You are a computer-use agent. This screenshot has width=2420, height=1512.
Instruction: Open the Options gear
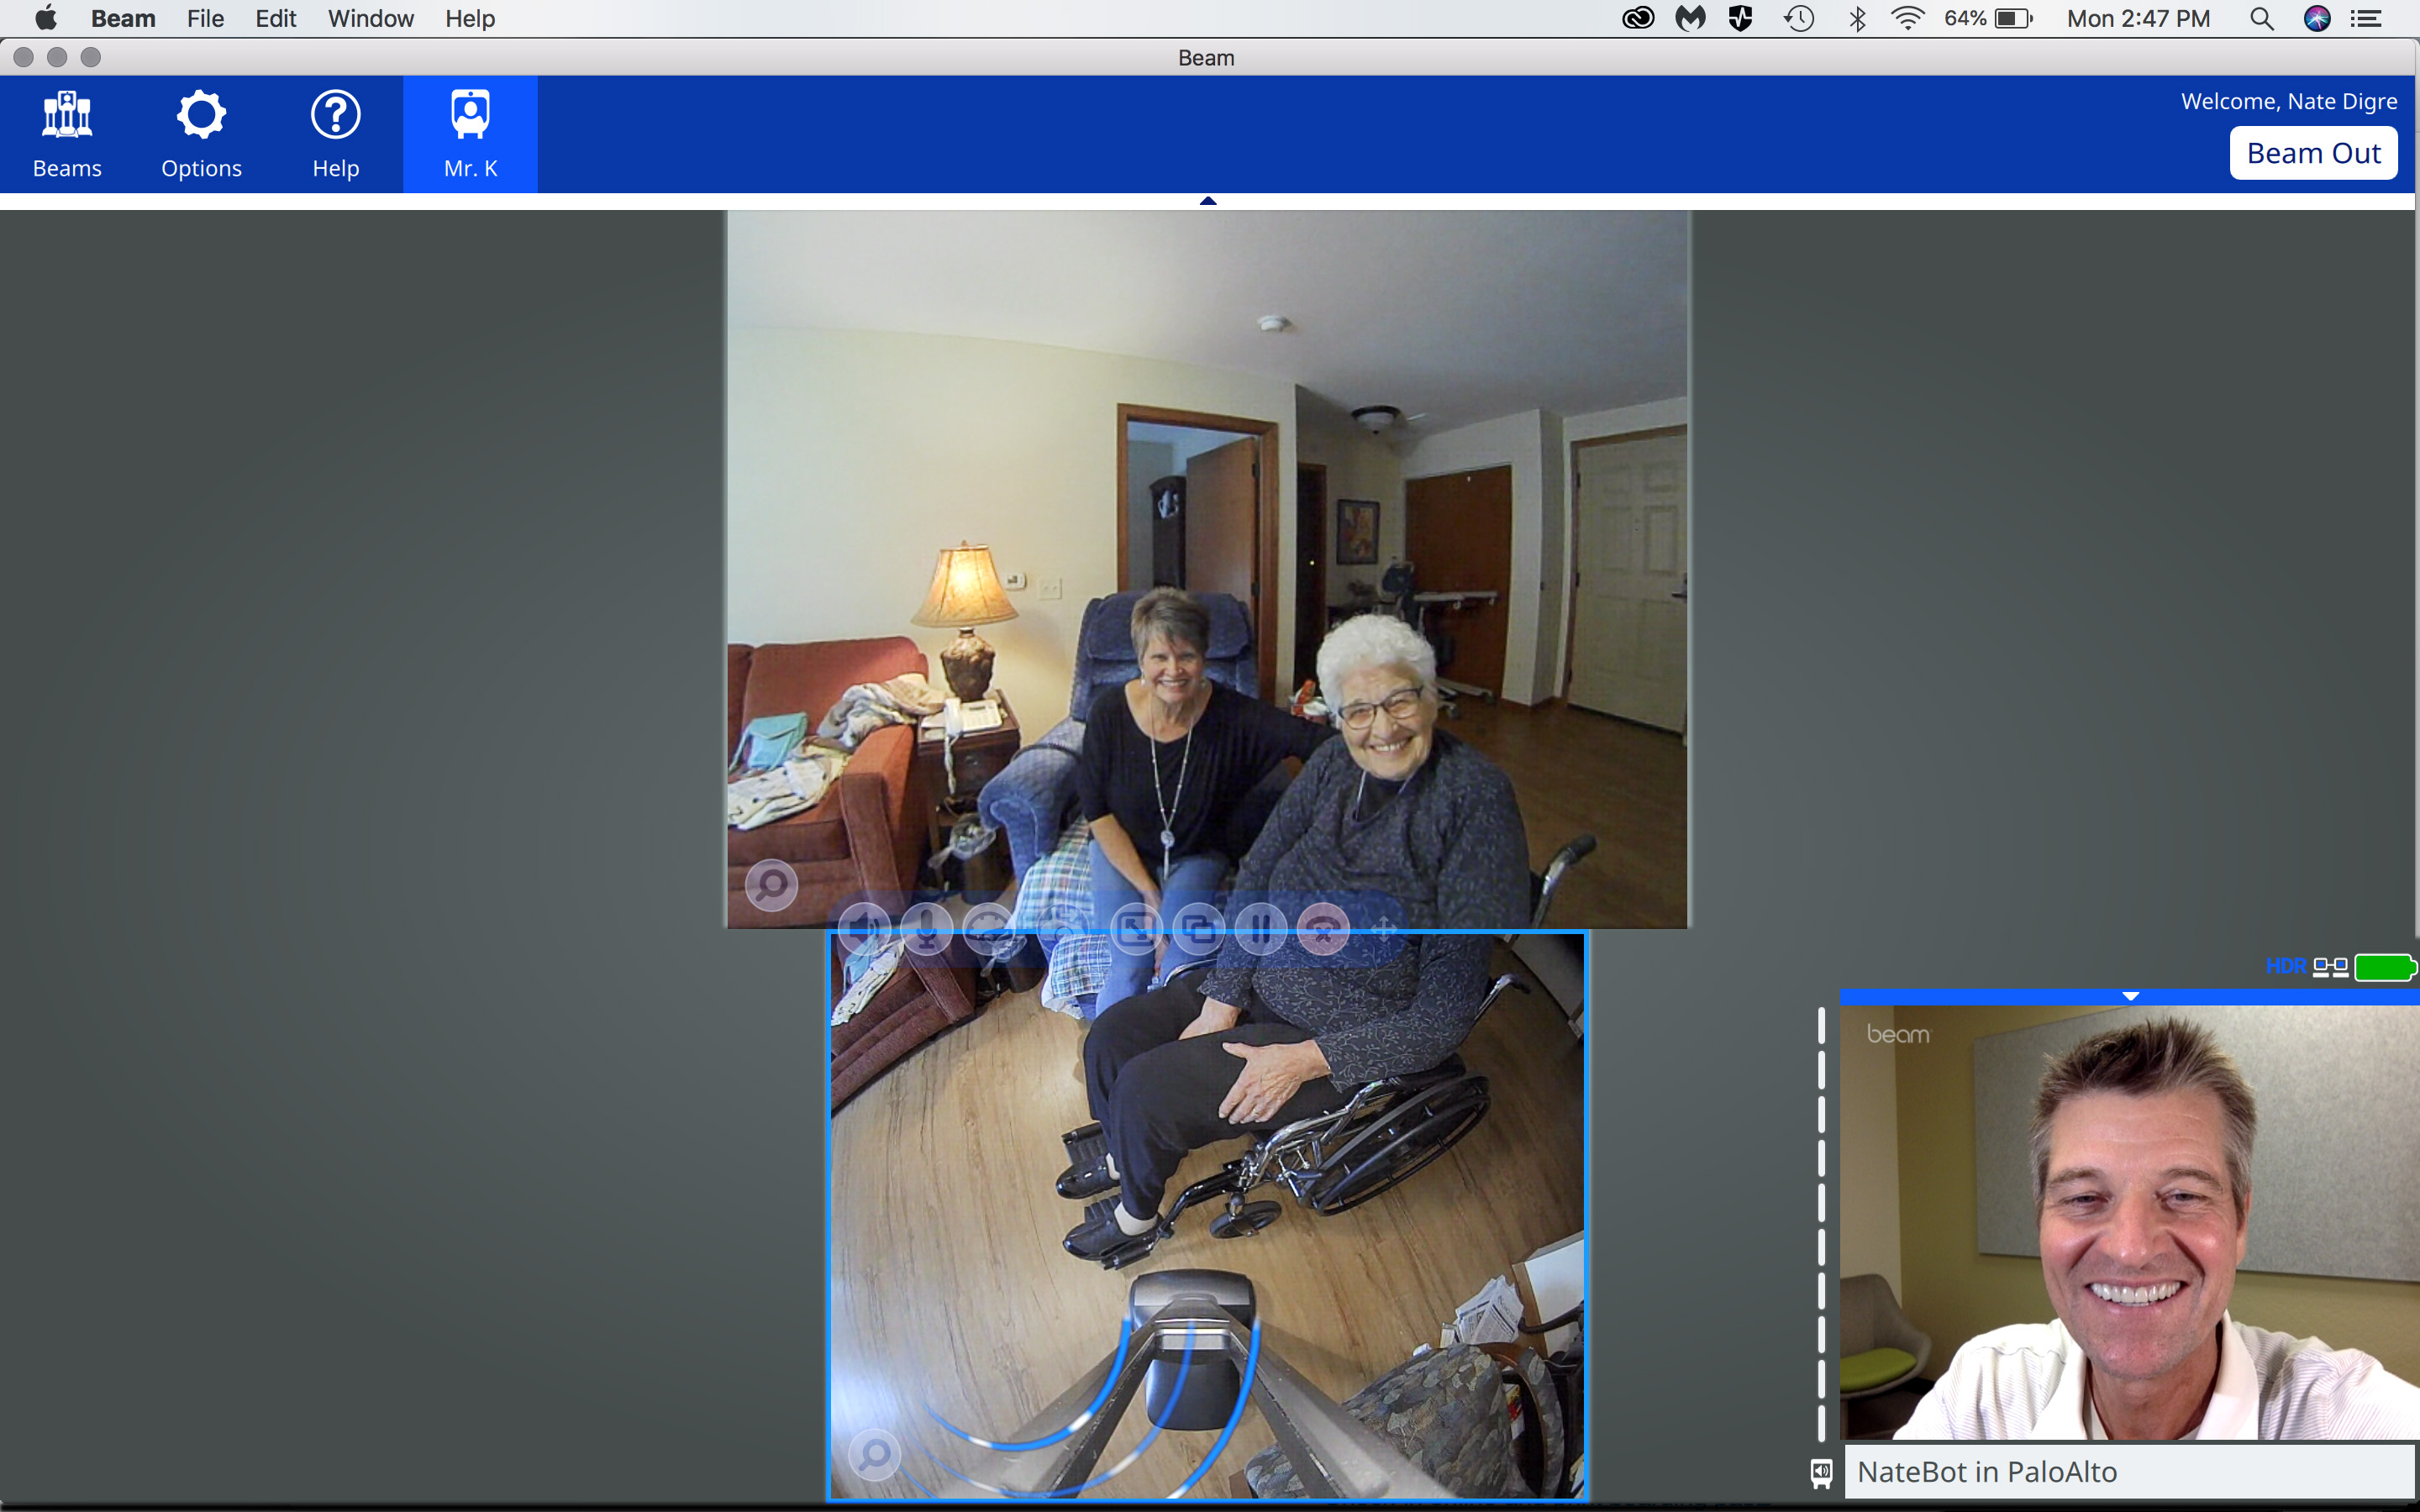point(201,134)
